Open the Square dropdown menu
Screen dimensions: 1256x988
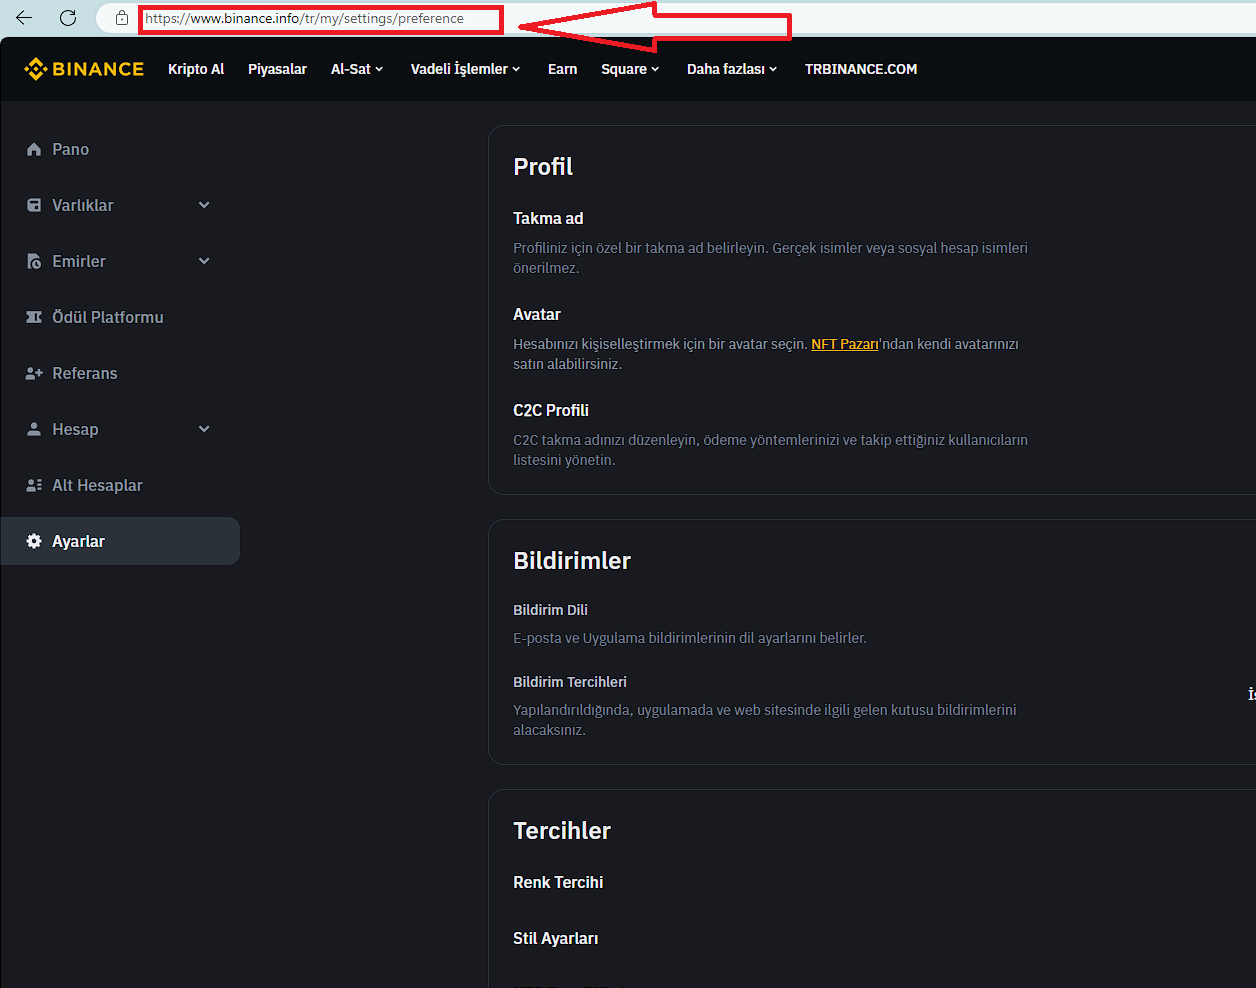pyautogui.click(x=630, y=69)
